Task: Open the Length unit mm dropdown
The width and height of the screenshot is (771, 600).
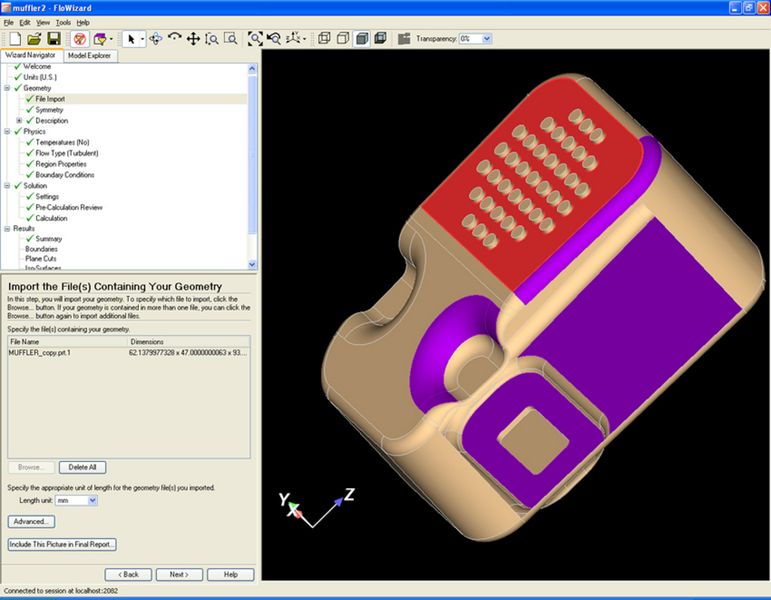Action: [92, 501]
